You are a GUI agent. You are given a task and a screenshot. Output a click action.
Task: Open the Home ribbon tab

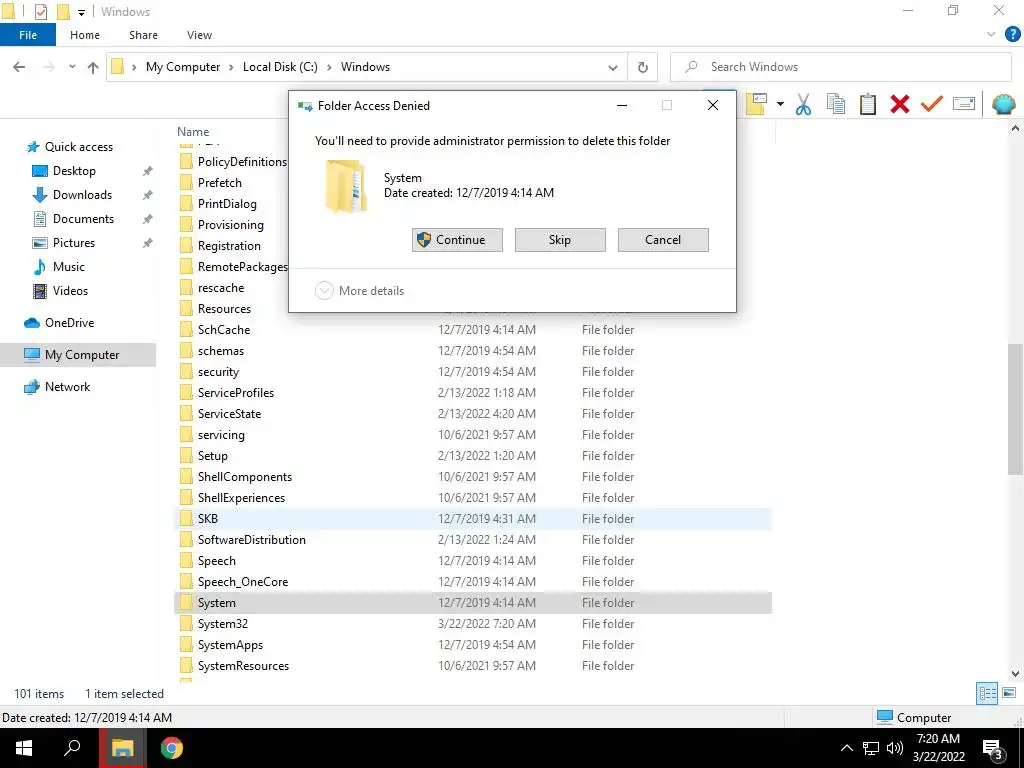point(85,35)
